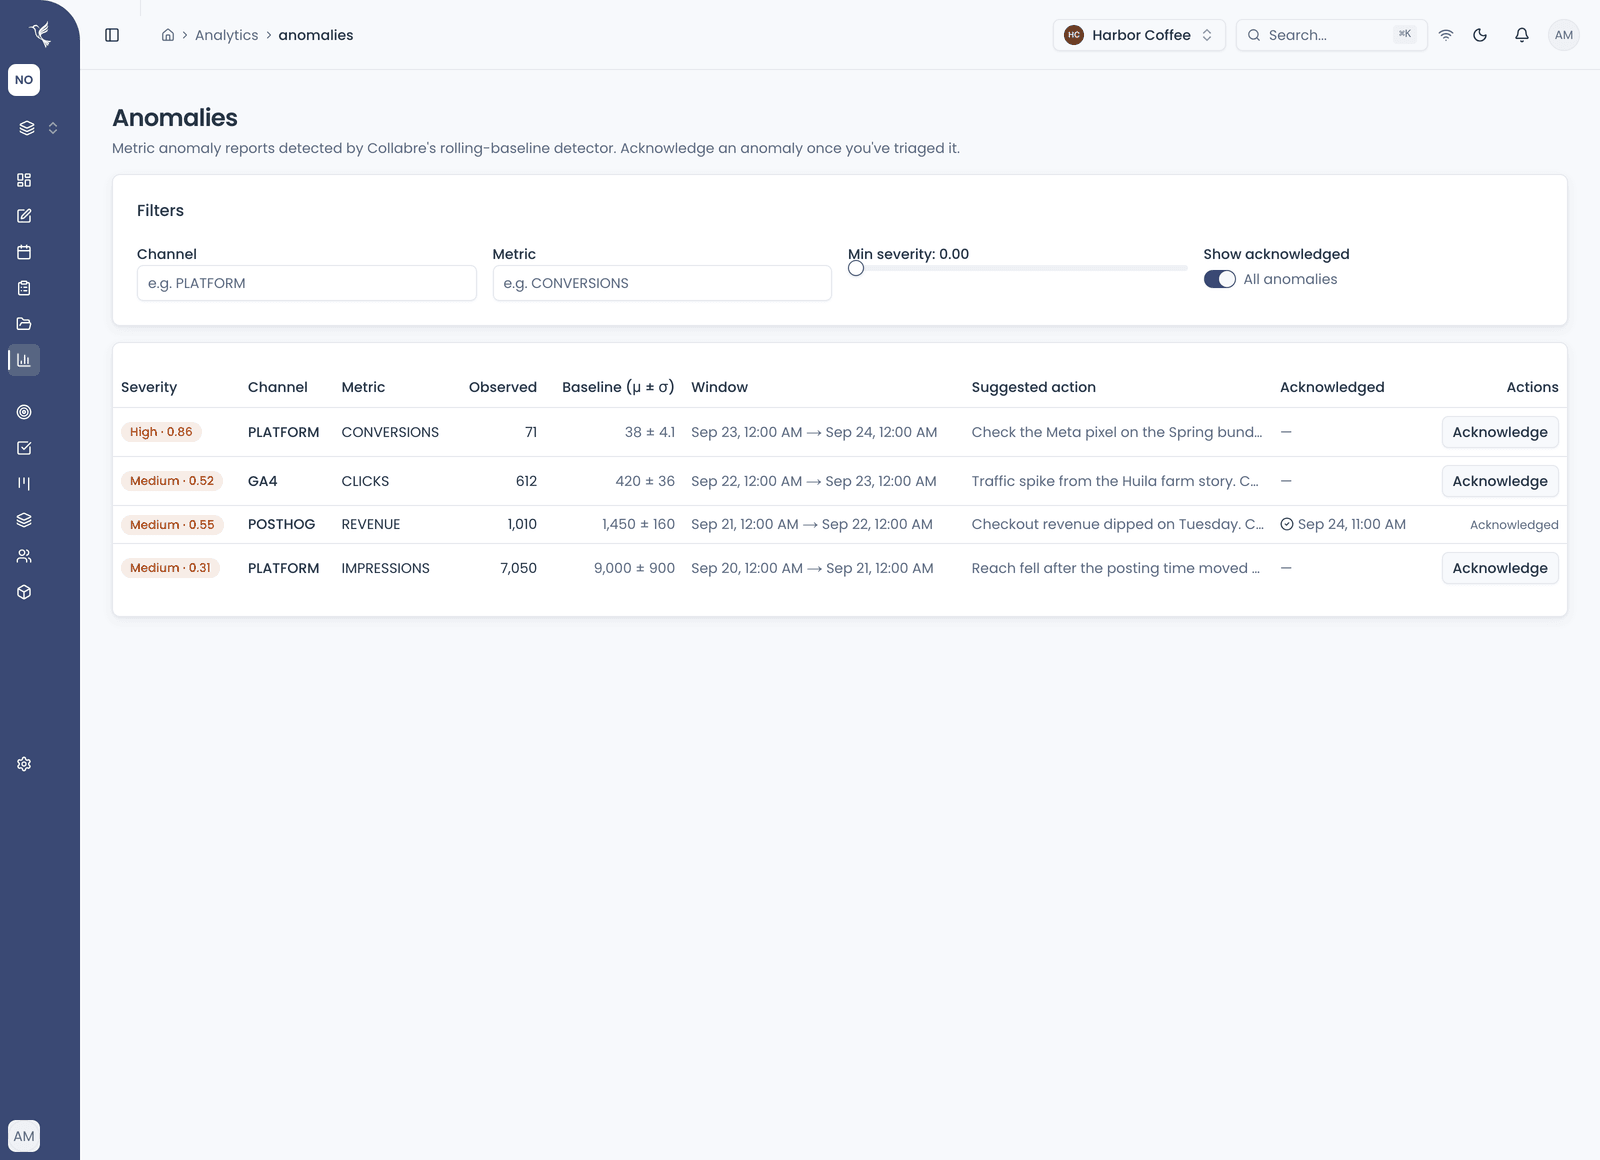Image resolution: width=1600 pixels, height=1160 pixels.
Task: Acknowledge the PLATFORM IMPRESSIONS anomaly
Action: [x=1500, y=568]
